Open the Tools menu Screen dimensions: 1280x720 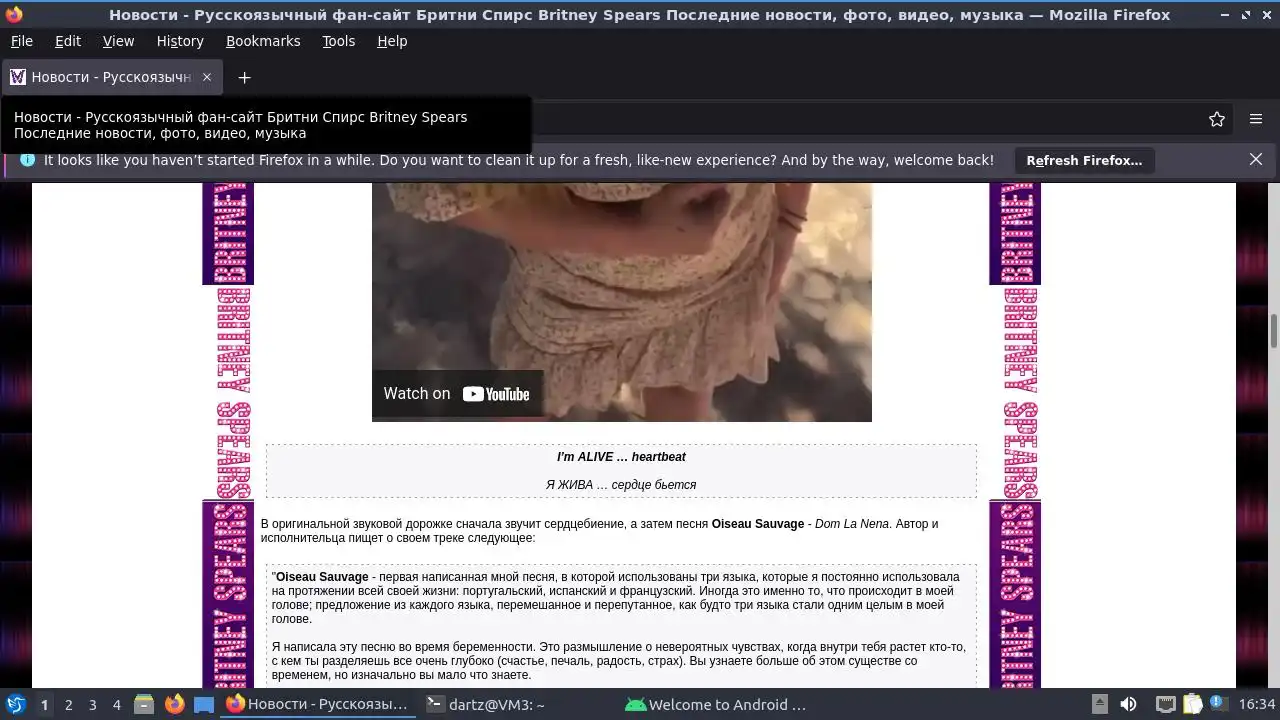338,41
